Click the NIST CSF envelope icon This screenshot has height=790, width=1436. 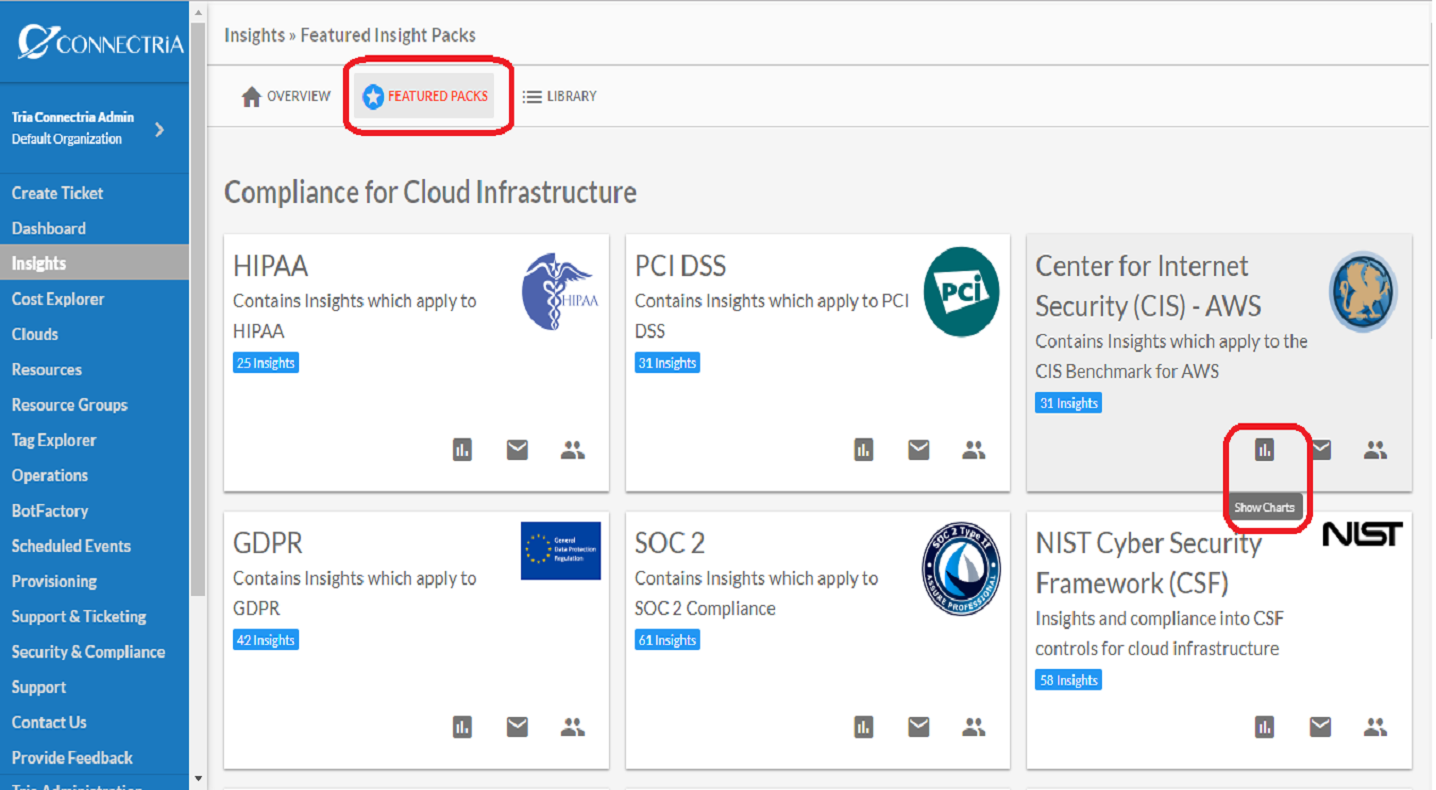1321,727
